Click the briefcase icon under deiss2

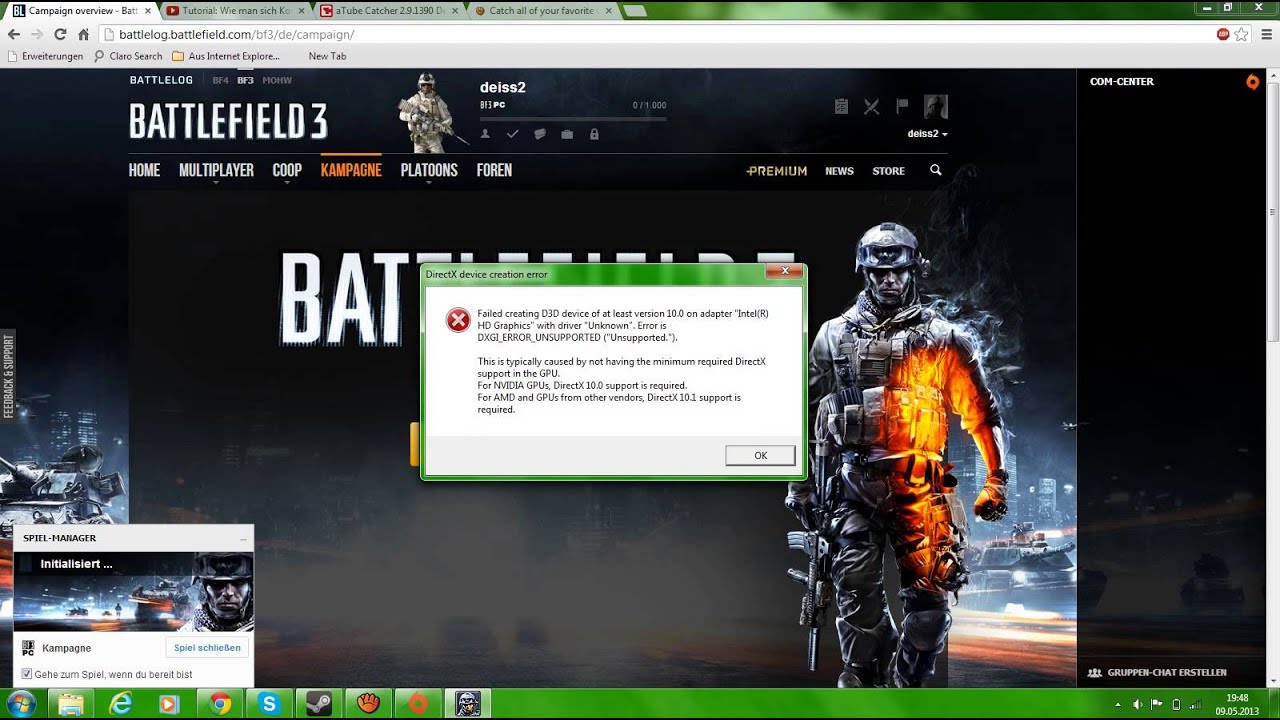pyautogui.click(x=567, y=134)
